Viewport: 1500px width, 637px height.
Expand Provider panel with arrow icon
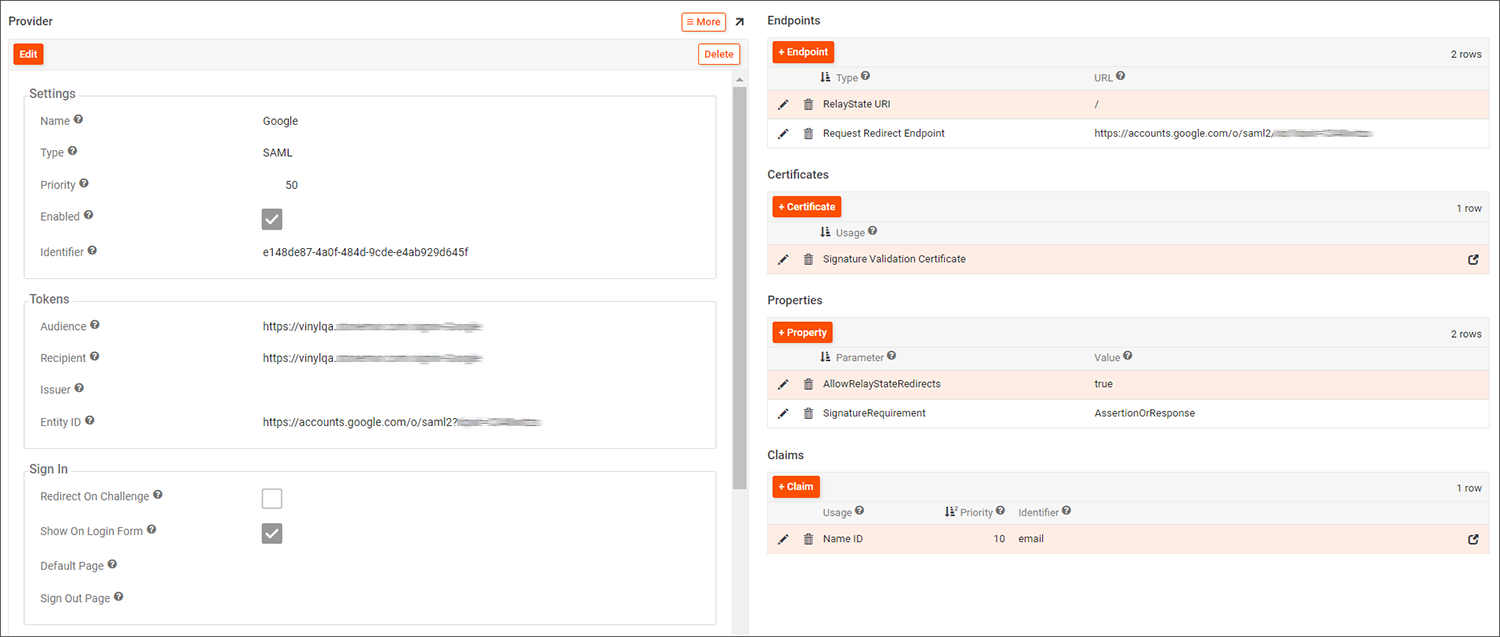pyautogui.click(x=739, y=22)
